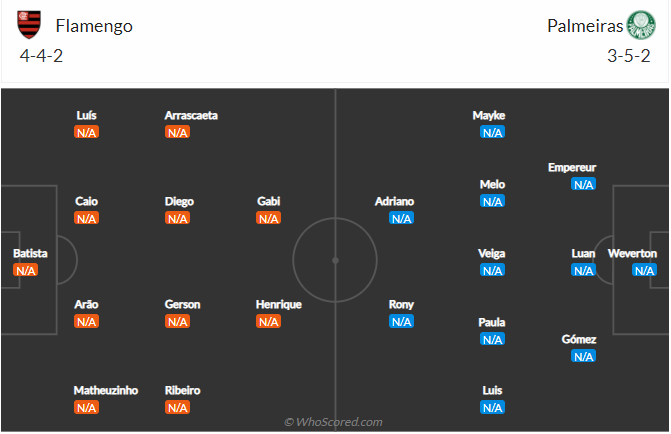Click the WhoScored.com watermark text
Screen dimensions: 671x434
[x=333, y=422]
